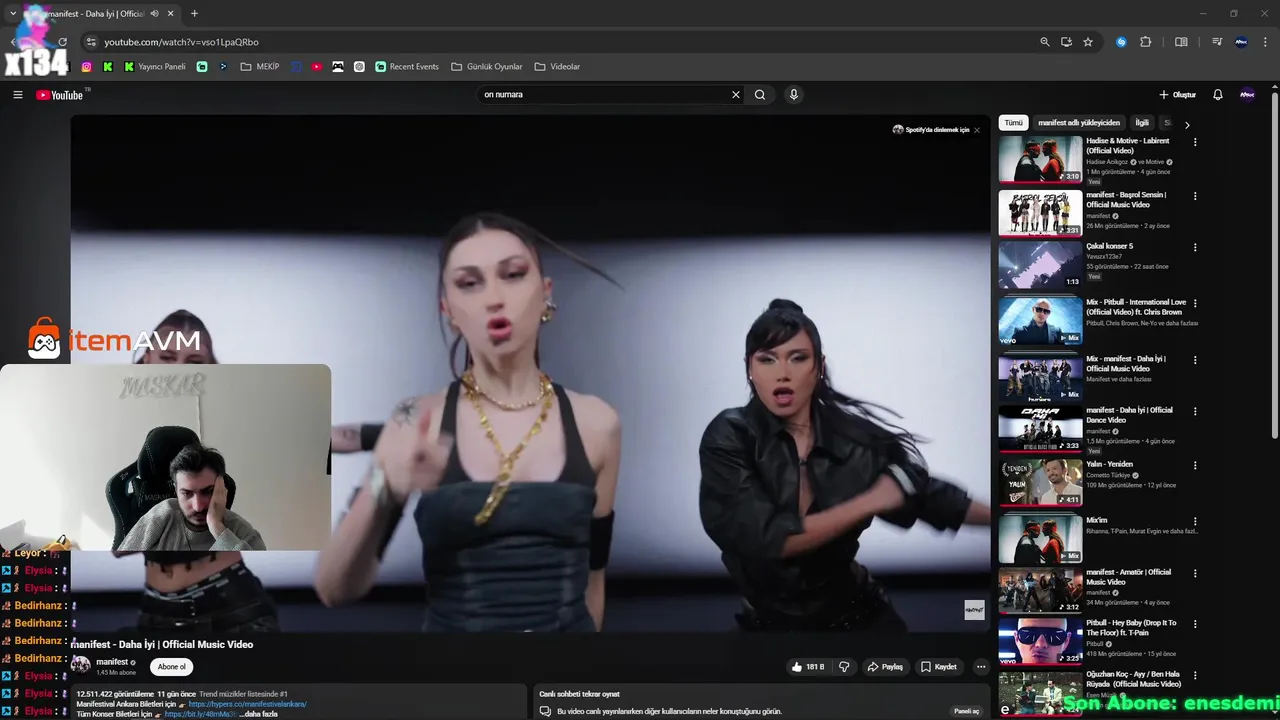Open the red YouTube bookmark icon
The image size is (1280, 720).
317,67
